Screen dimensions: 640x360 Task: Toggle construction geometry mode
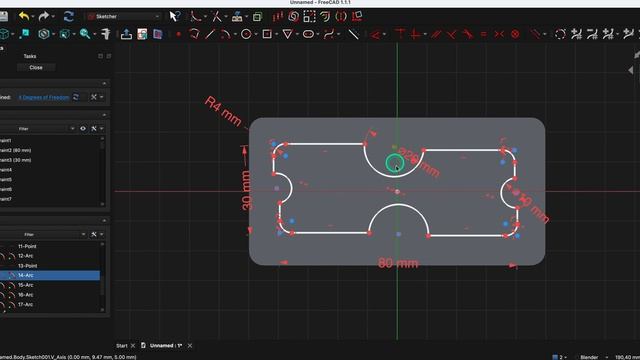click(x=353, y=34)
